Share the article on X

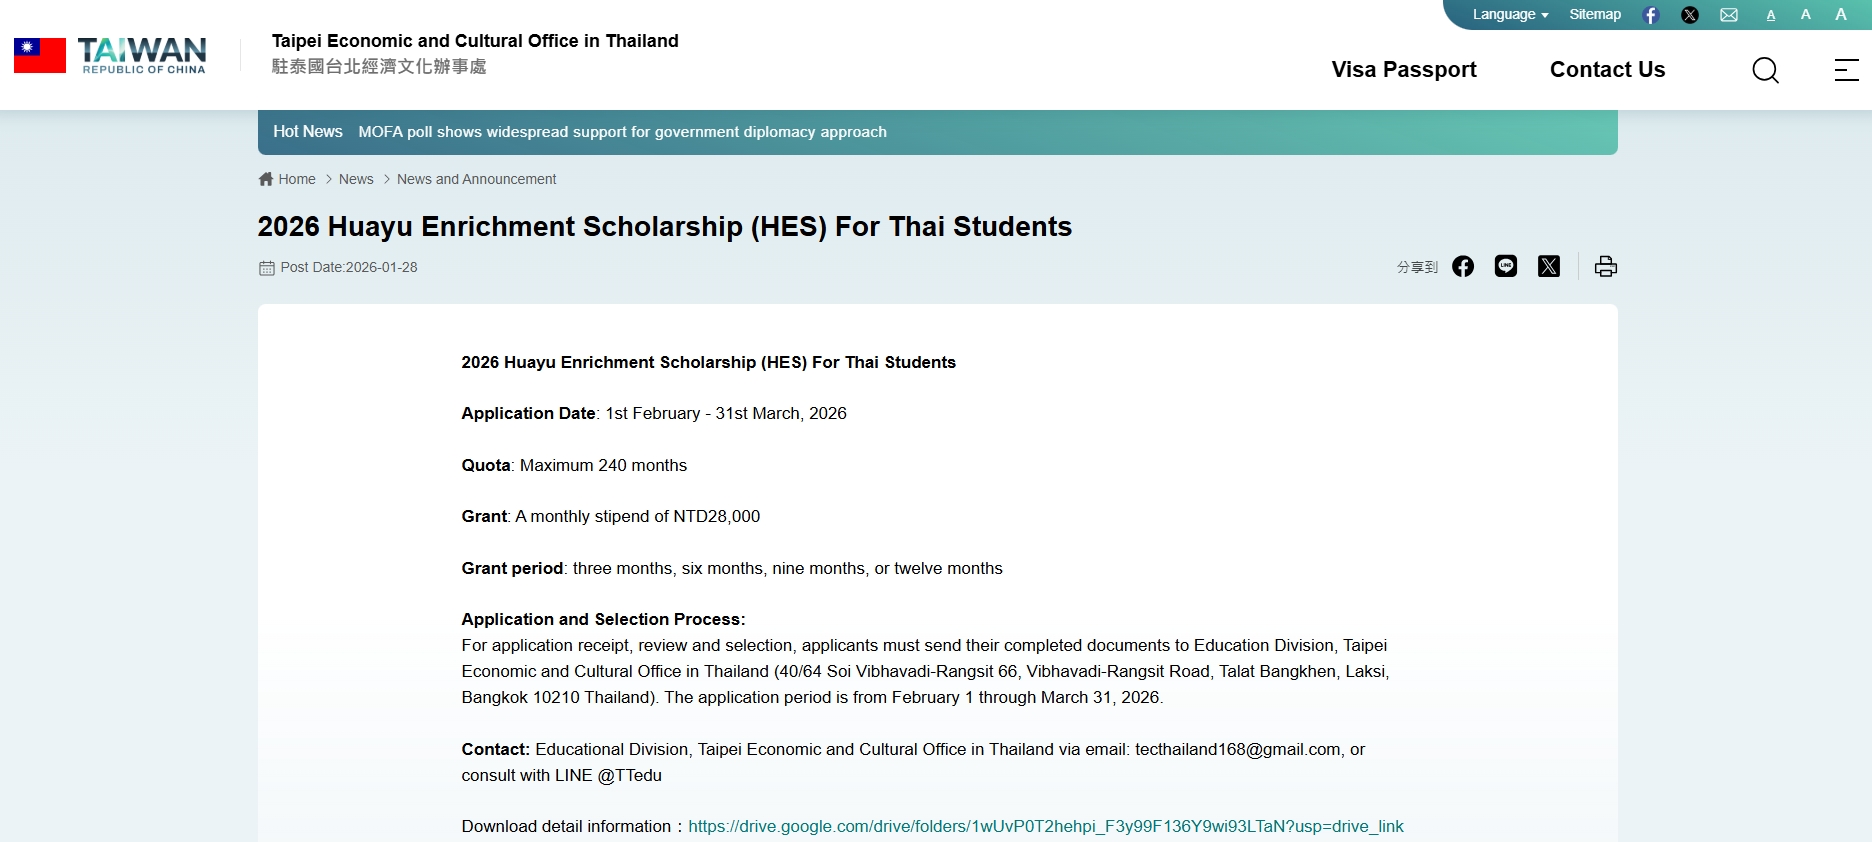[x=1549, y=266]
